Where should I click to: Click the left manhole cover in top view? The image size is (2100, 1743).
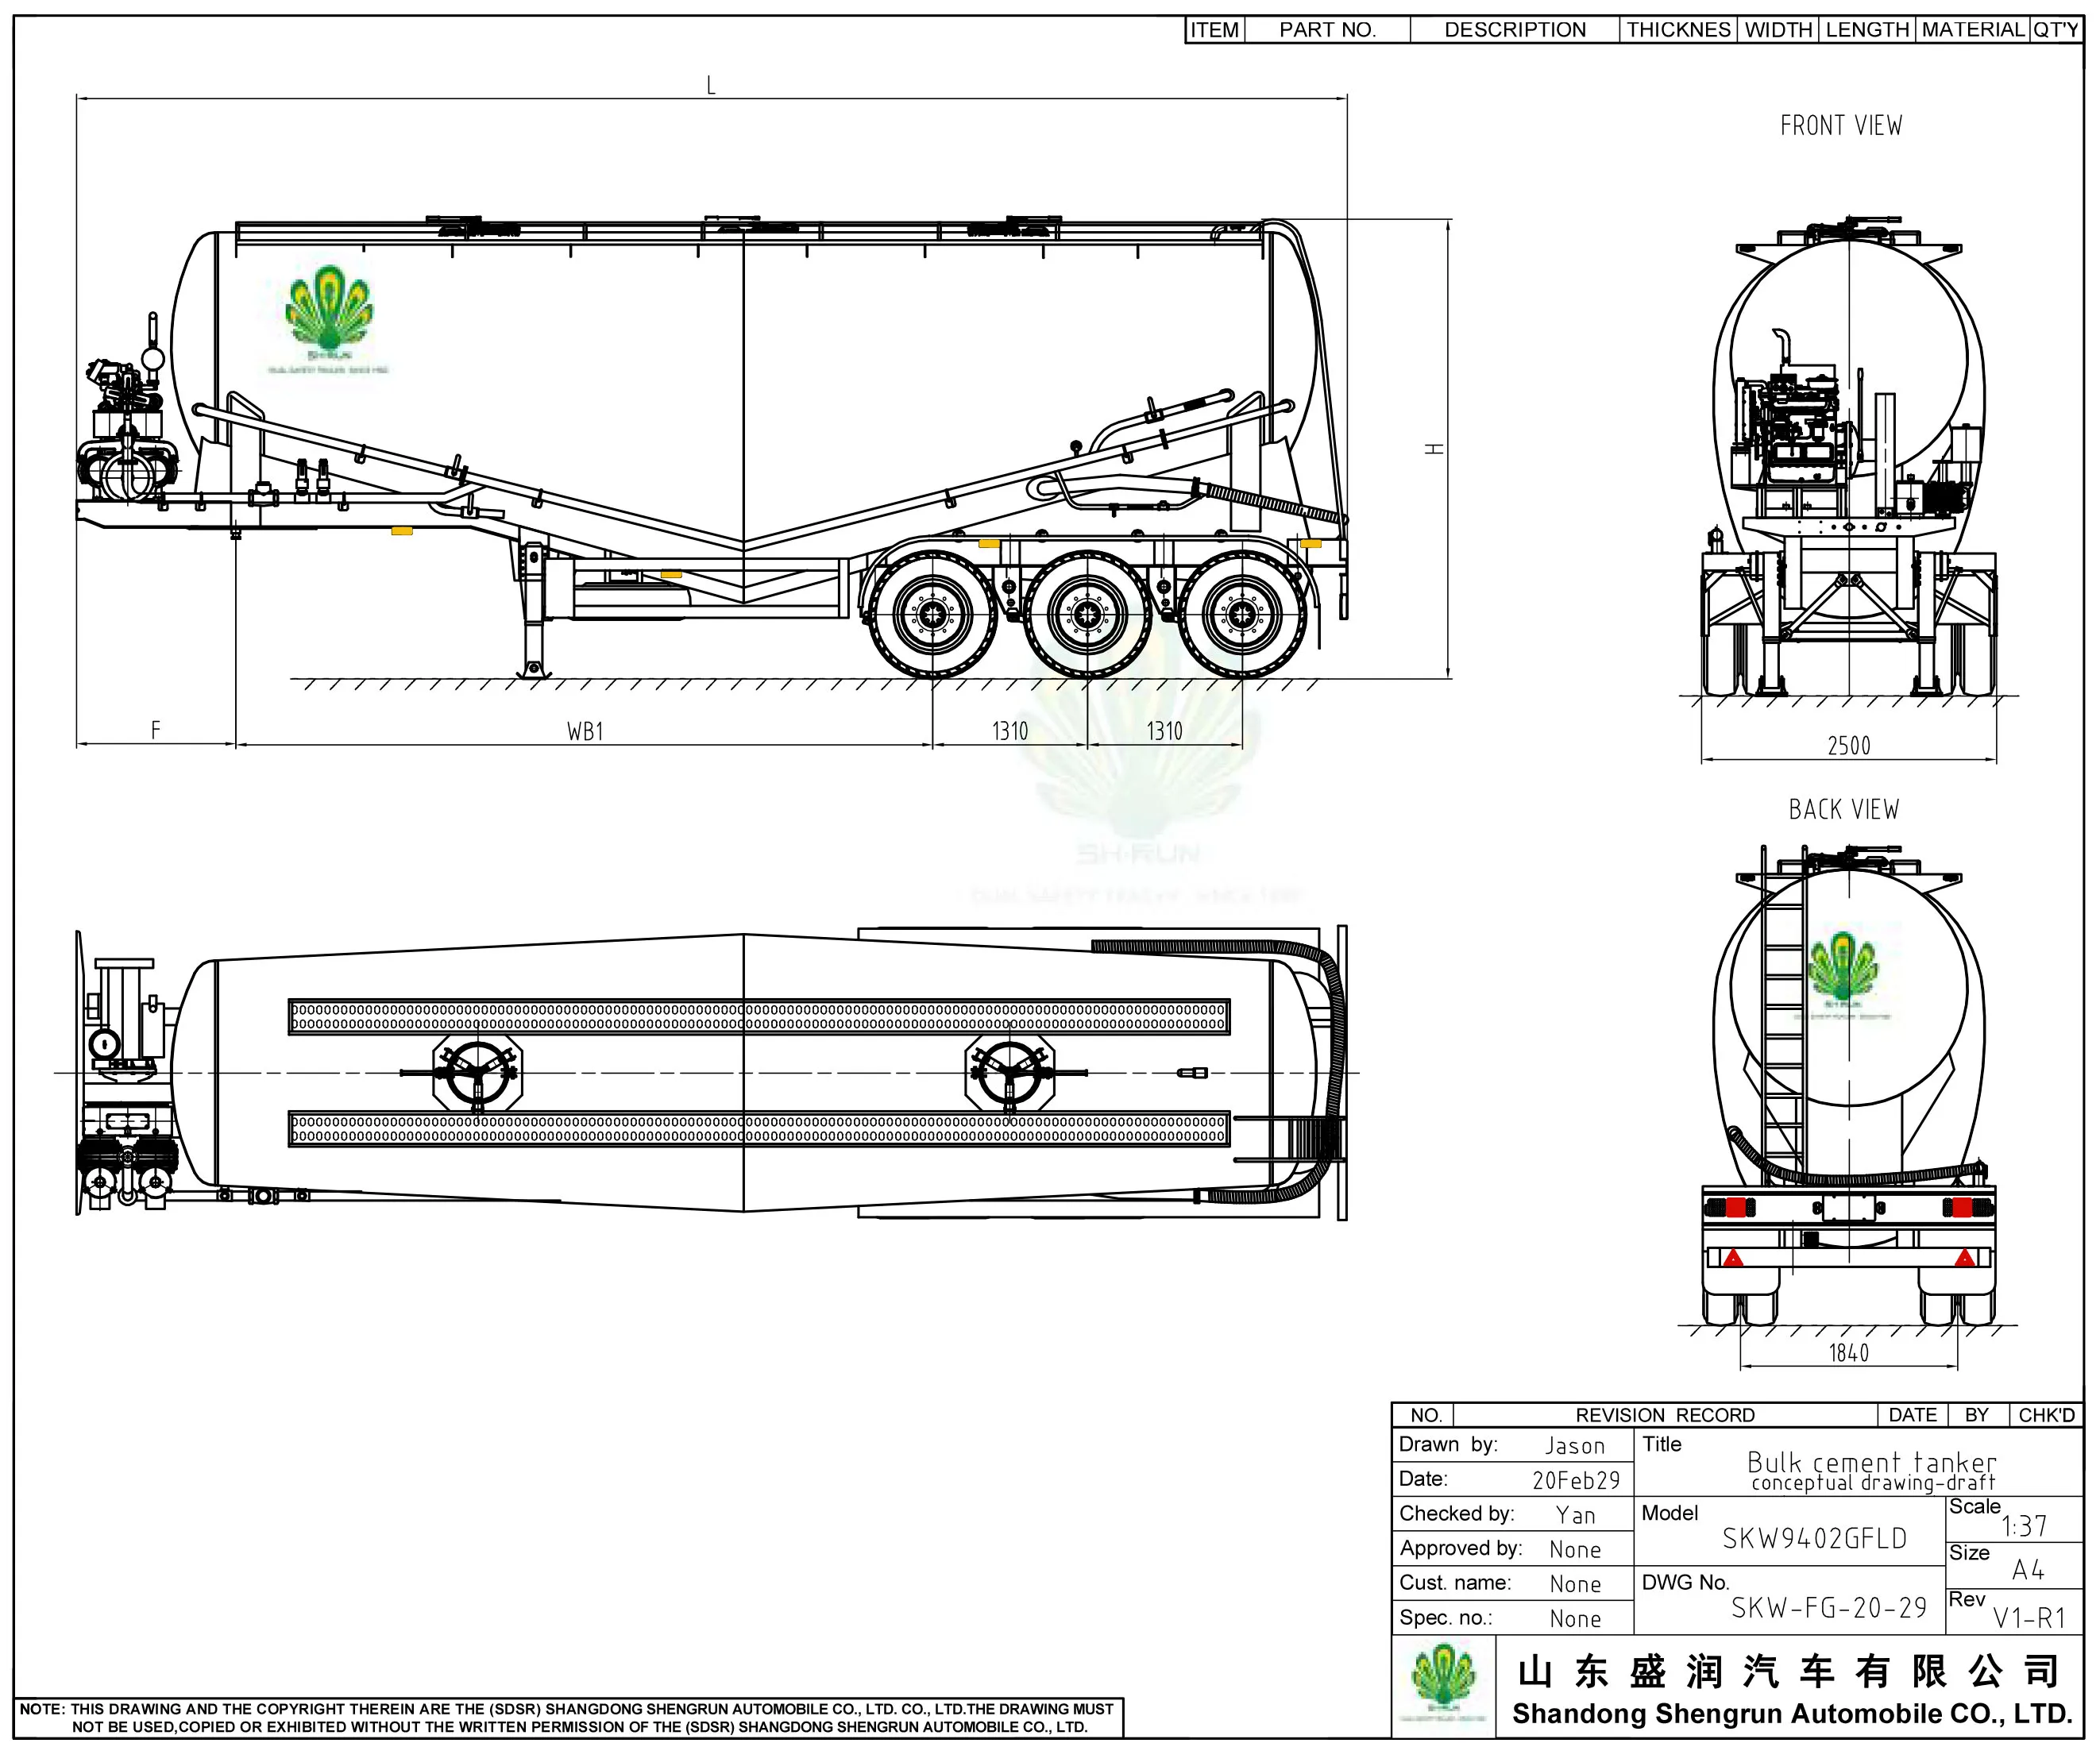[x=477, y=1073]
